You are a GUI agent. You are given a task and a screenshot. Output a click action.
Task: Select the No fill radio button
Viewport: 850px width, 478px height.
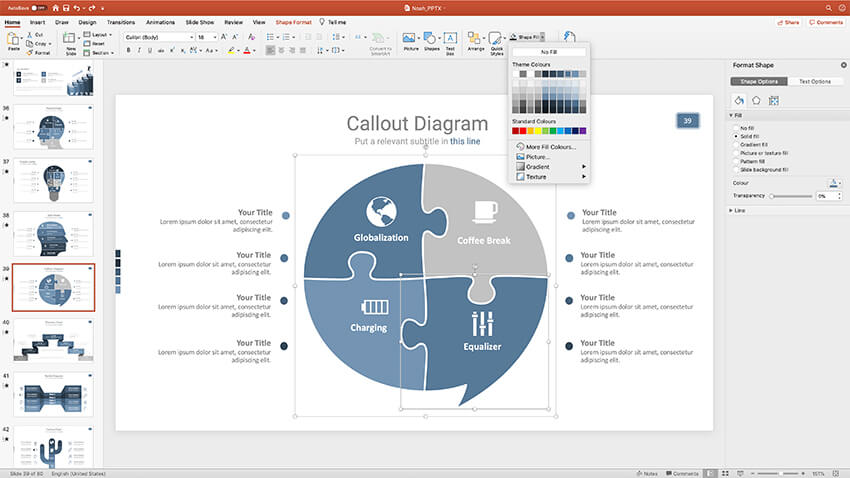point(736,128)
